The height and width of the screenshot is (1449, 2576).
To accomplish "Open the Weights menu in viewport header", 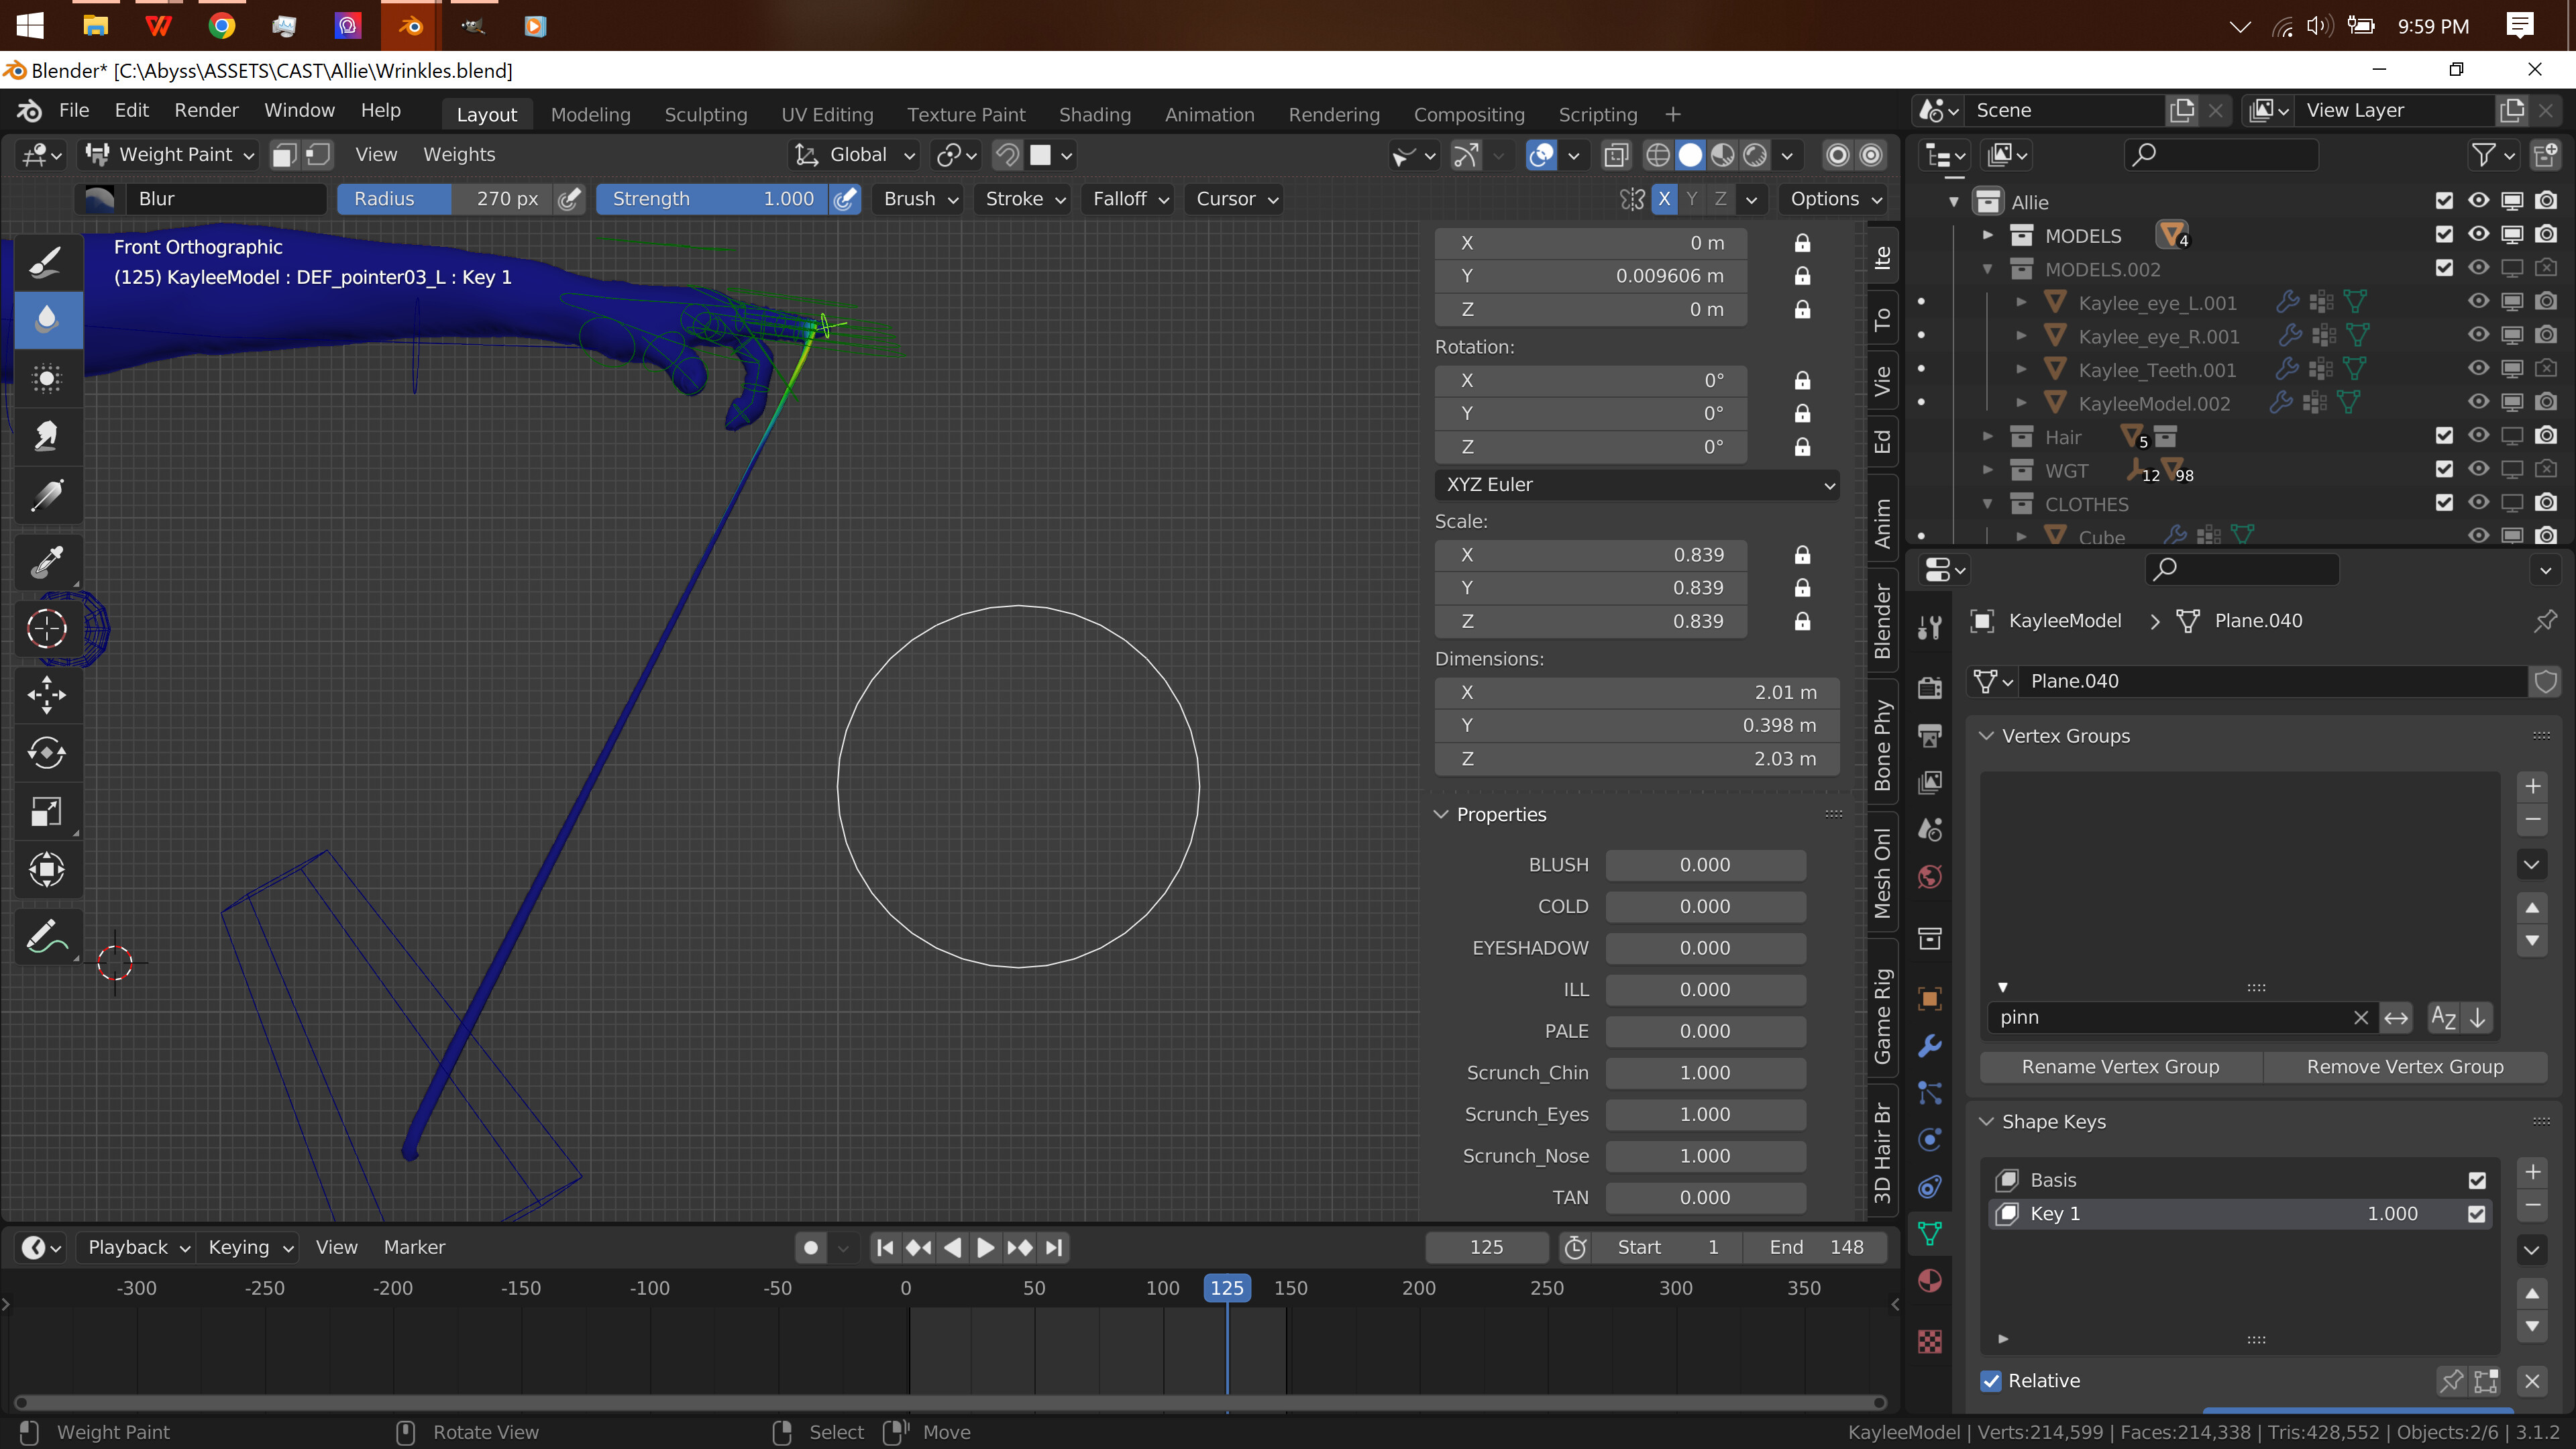I will tap(459, 155).
